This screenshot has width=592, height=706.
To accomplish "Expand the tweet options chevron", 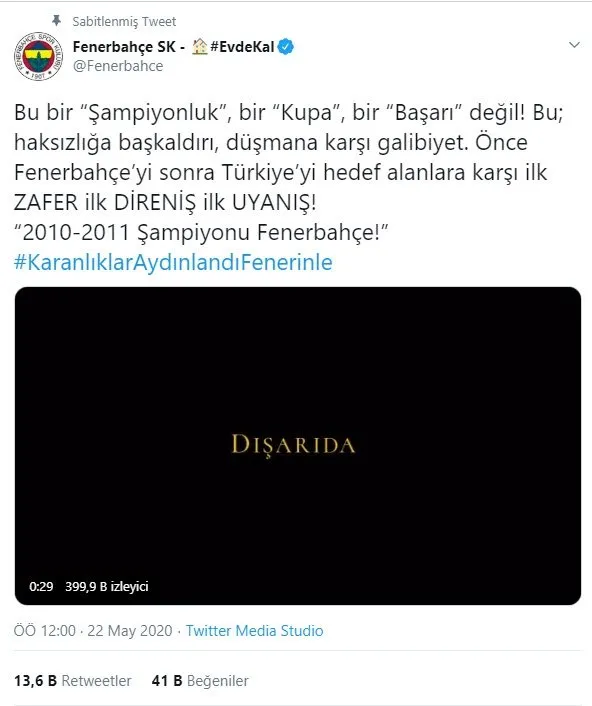I will click(574, 45).
